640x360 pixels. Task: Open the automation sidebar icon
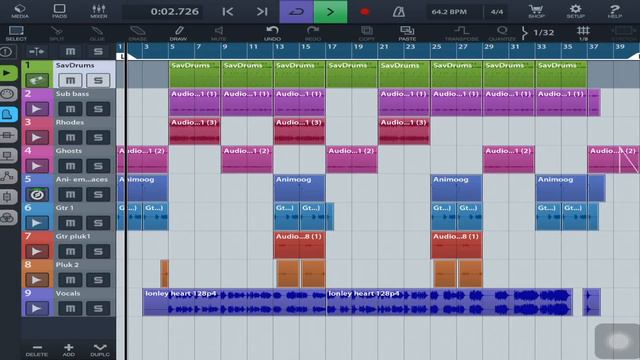pos(8,177)
